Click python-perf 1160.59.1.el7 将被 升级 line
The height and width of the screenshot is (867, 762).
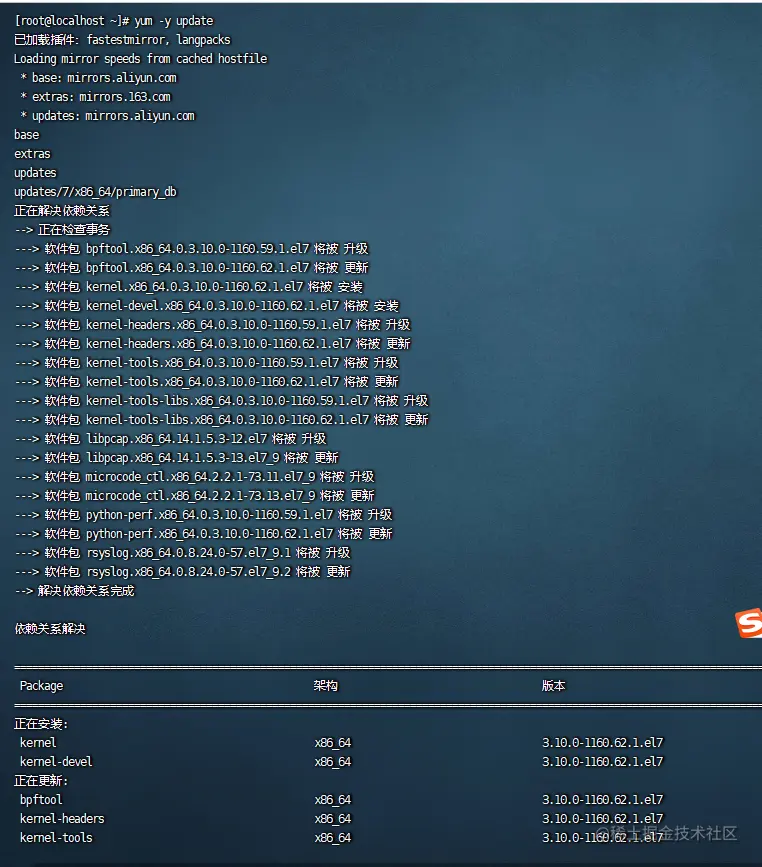[203, 515]
